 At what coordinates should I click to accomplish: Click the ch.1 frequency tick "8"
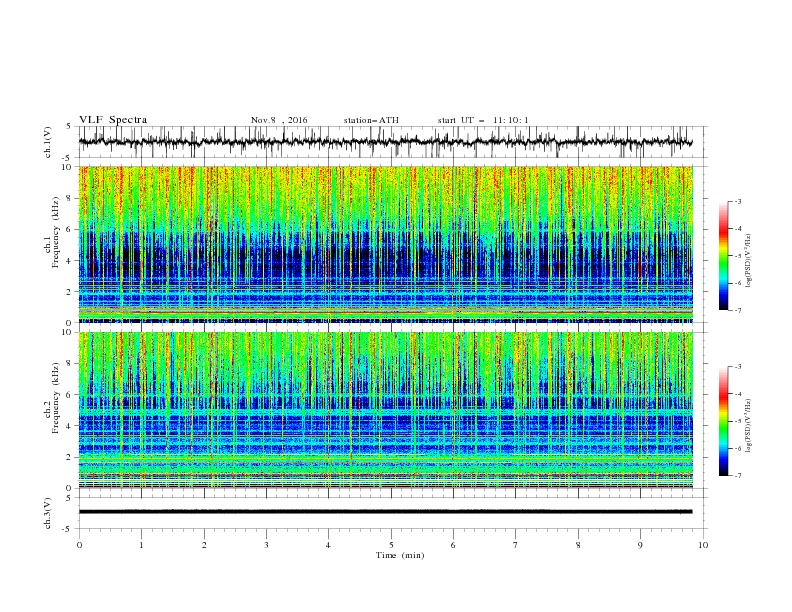pos(69,198)
